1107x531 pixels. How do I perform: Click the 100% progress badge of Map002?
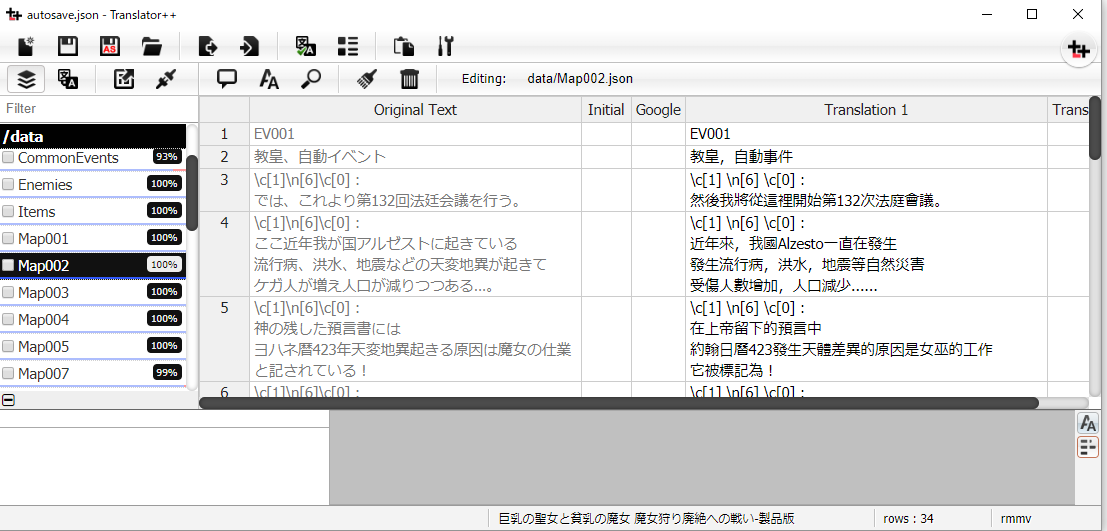[164, 264]
